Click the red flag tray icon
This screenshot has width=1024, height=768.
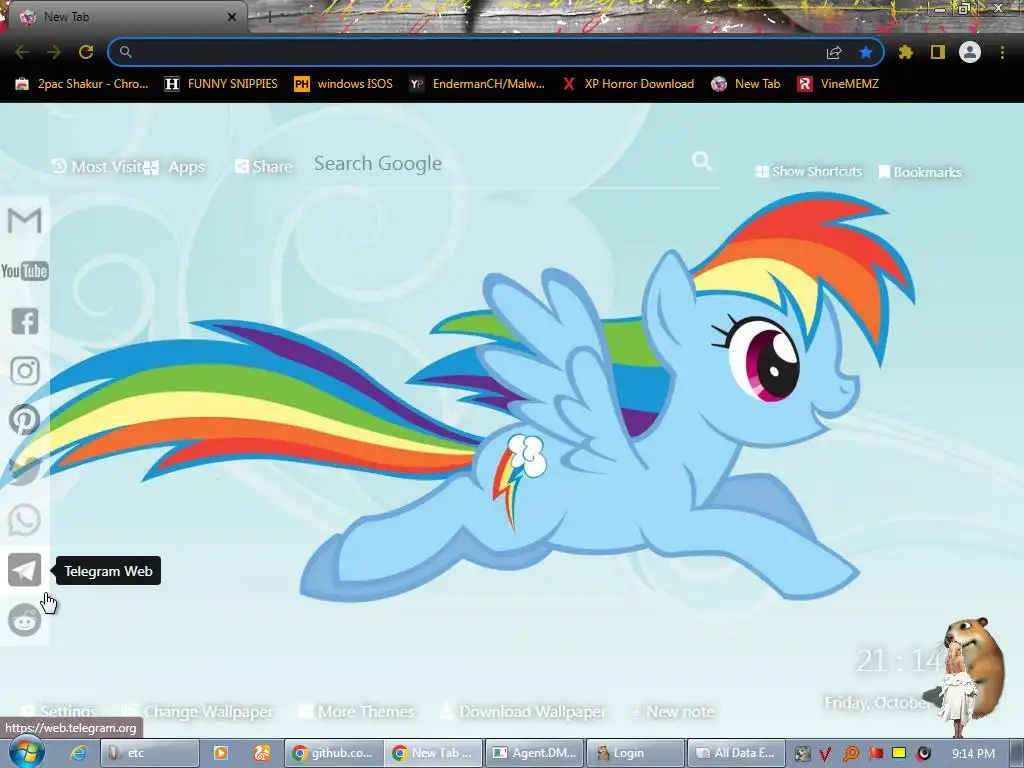click(x=875, y=753)
